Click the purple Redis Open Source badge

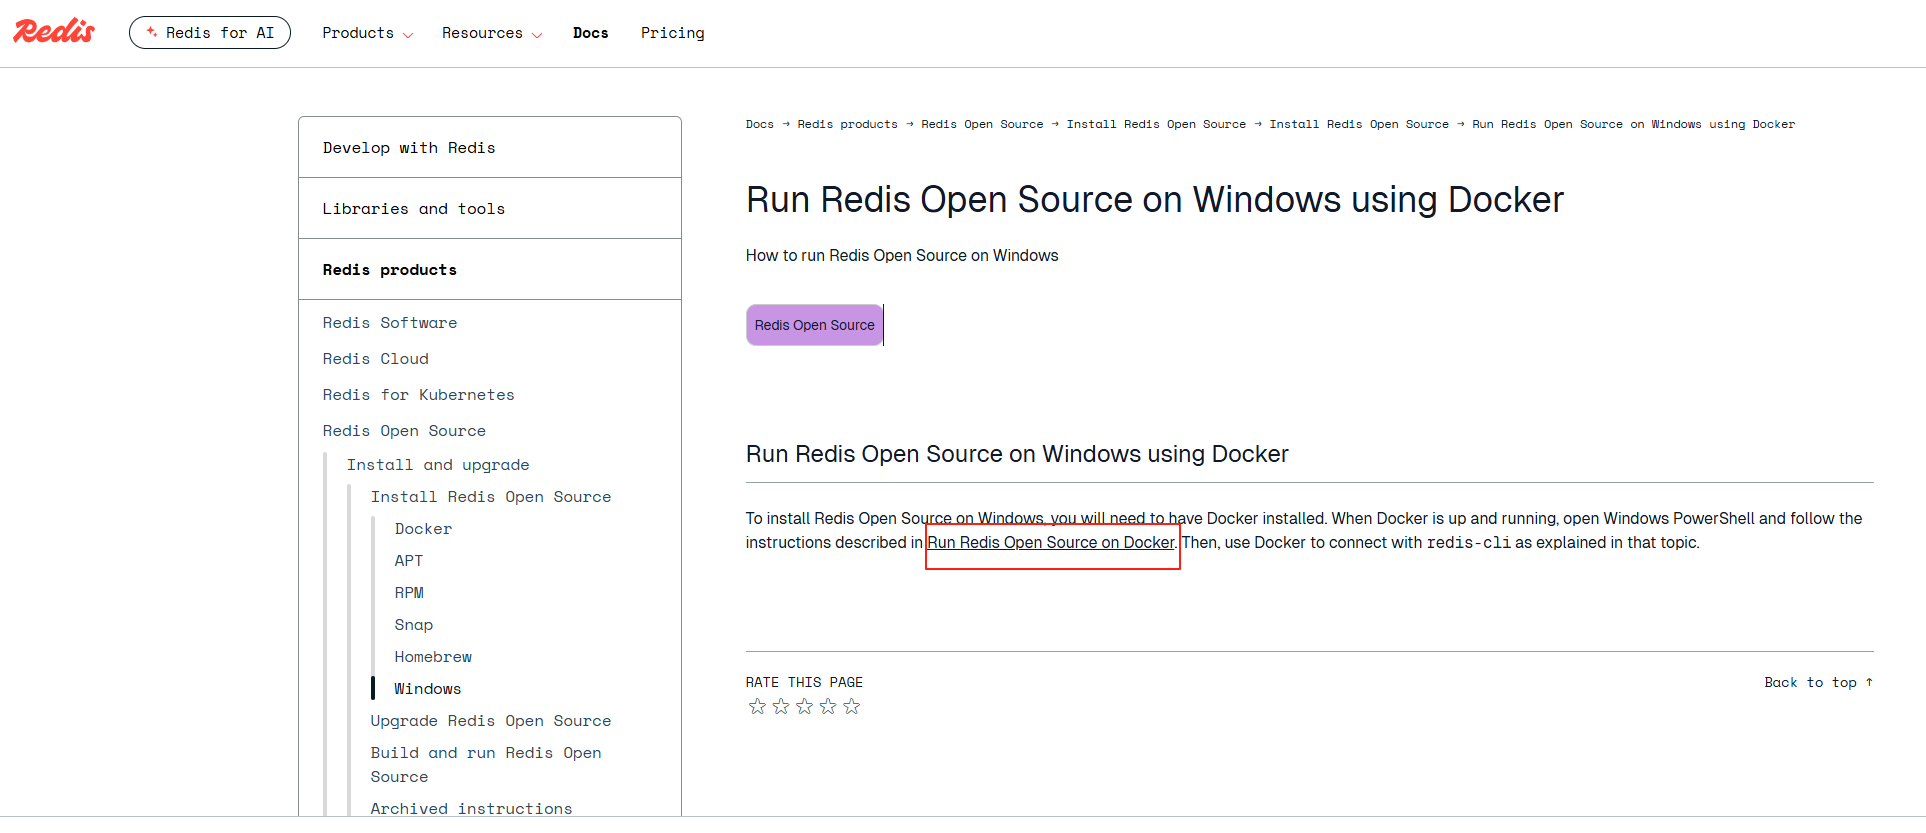[x=814, y=325]
